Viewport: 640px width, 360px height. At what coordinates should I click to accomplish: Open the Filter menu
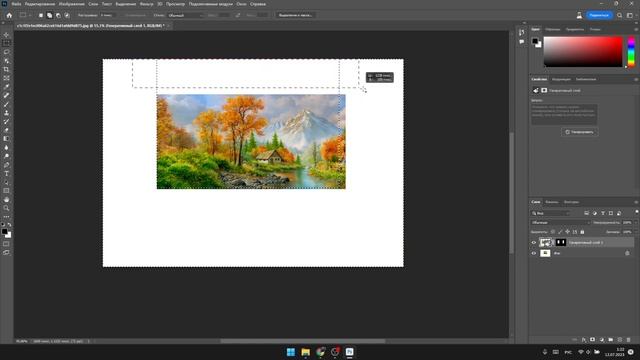tap(146, 4)
